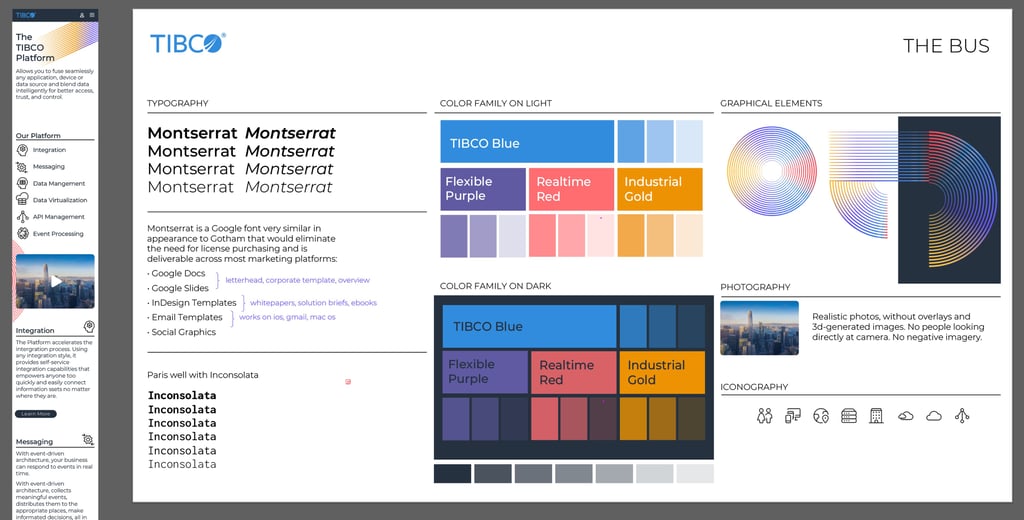Image resolution: width=1024 pixels, height=520 pixels.
Task: Click the icon beside the Integration section heading
Action: point(89,326)
